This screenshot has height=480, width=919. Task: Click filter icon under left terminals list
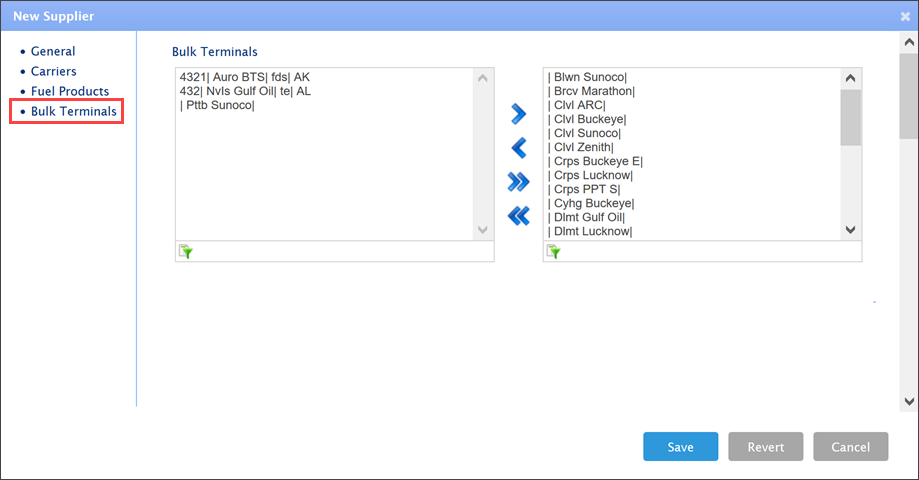point(185,252)
